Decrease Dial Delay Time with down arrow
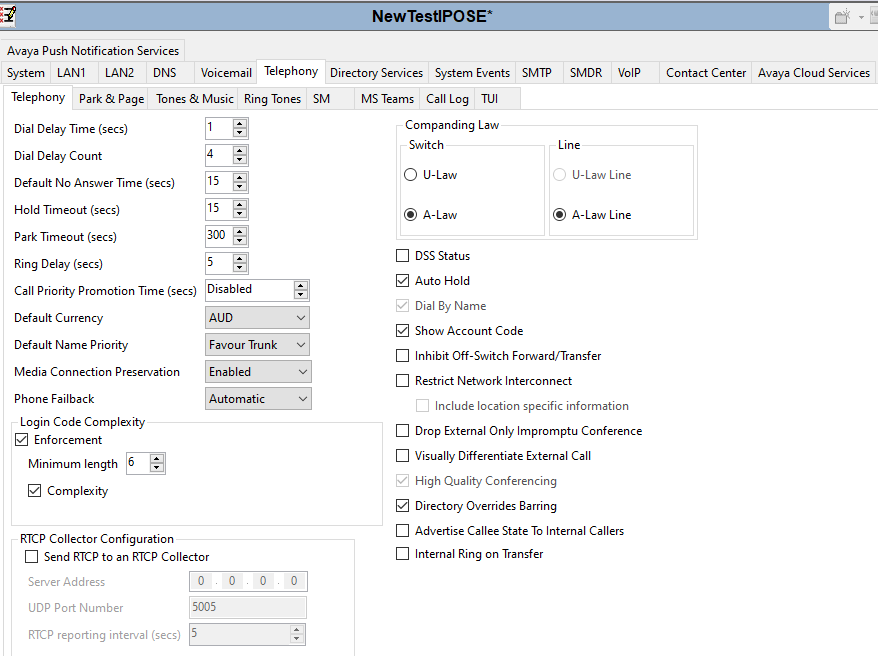Image resolution: width=878 pixels, height=656 pixels. pyautogui.click(x=240, y=133)
